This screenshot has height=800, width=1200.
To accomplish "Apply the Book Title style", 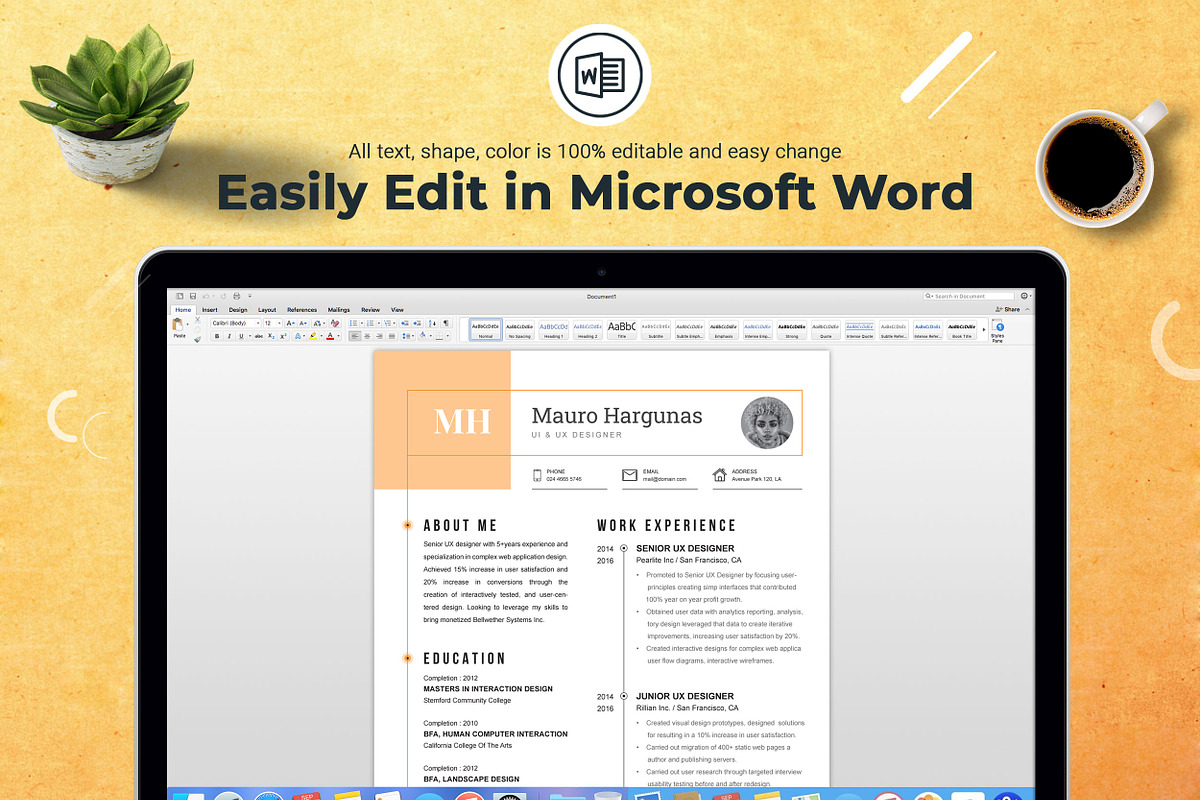I will (962, 330).
